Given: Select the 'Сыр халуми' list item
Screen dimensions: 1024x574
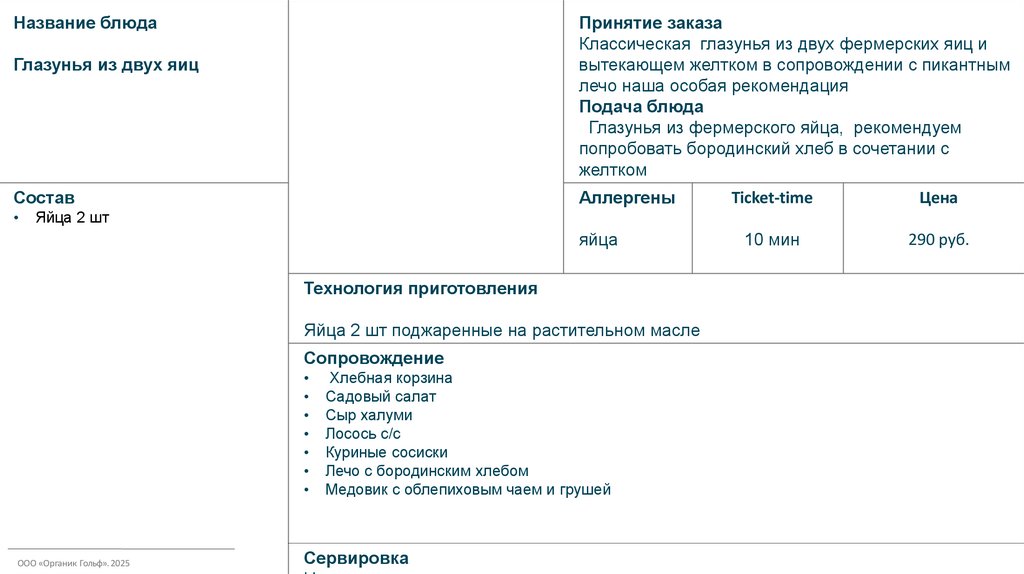Looking at the screenshot, I should tap(368, 415).
